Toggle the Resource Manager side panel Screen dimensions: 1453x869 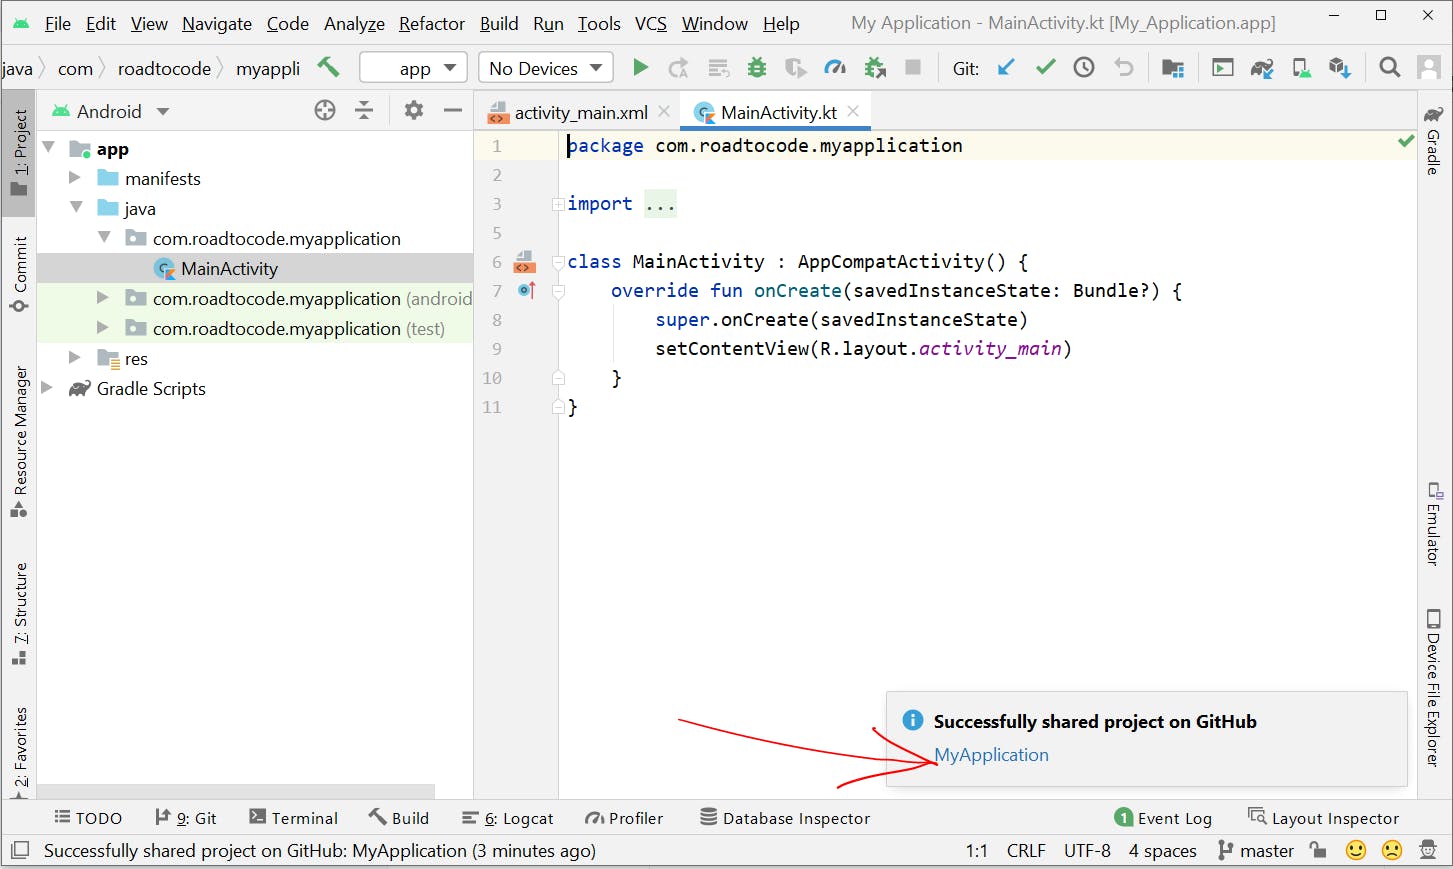click(20, 442)
